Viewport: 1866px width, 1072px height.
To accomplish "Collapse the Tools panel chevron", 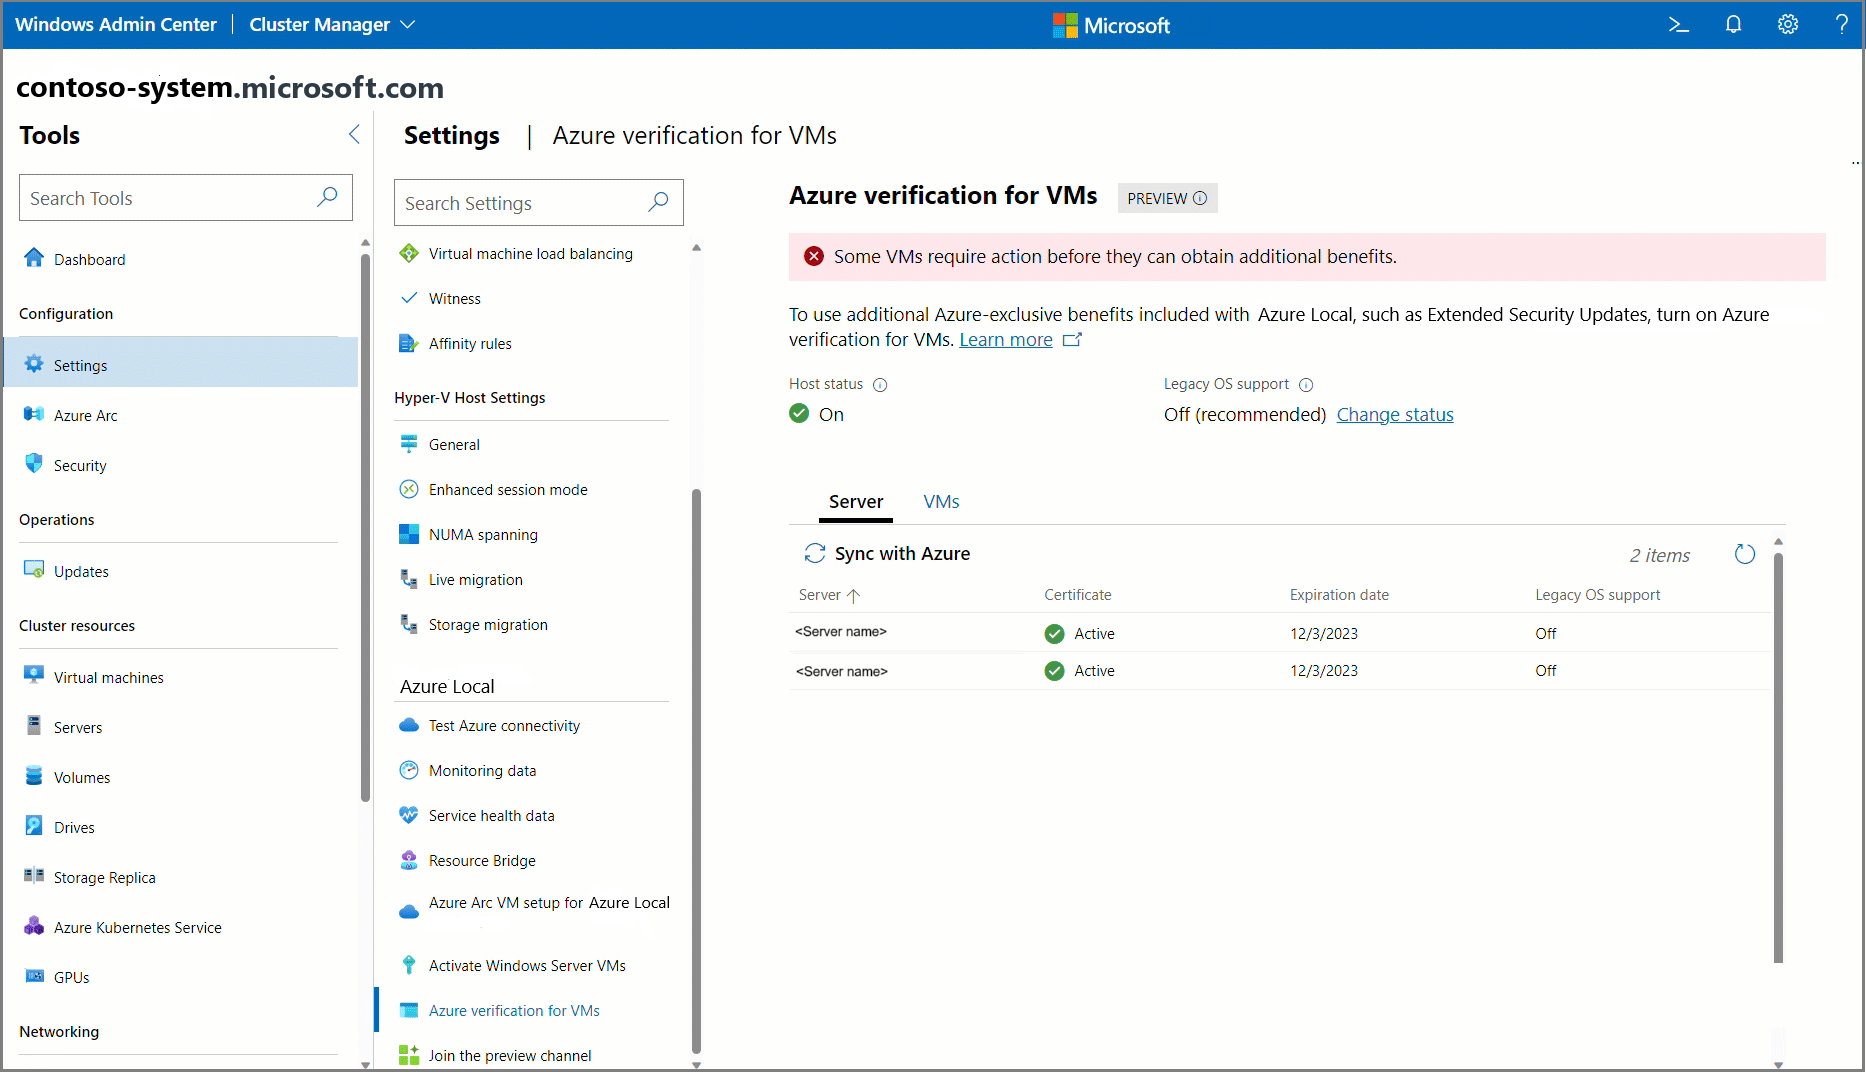I will (x=354, y=135).
